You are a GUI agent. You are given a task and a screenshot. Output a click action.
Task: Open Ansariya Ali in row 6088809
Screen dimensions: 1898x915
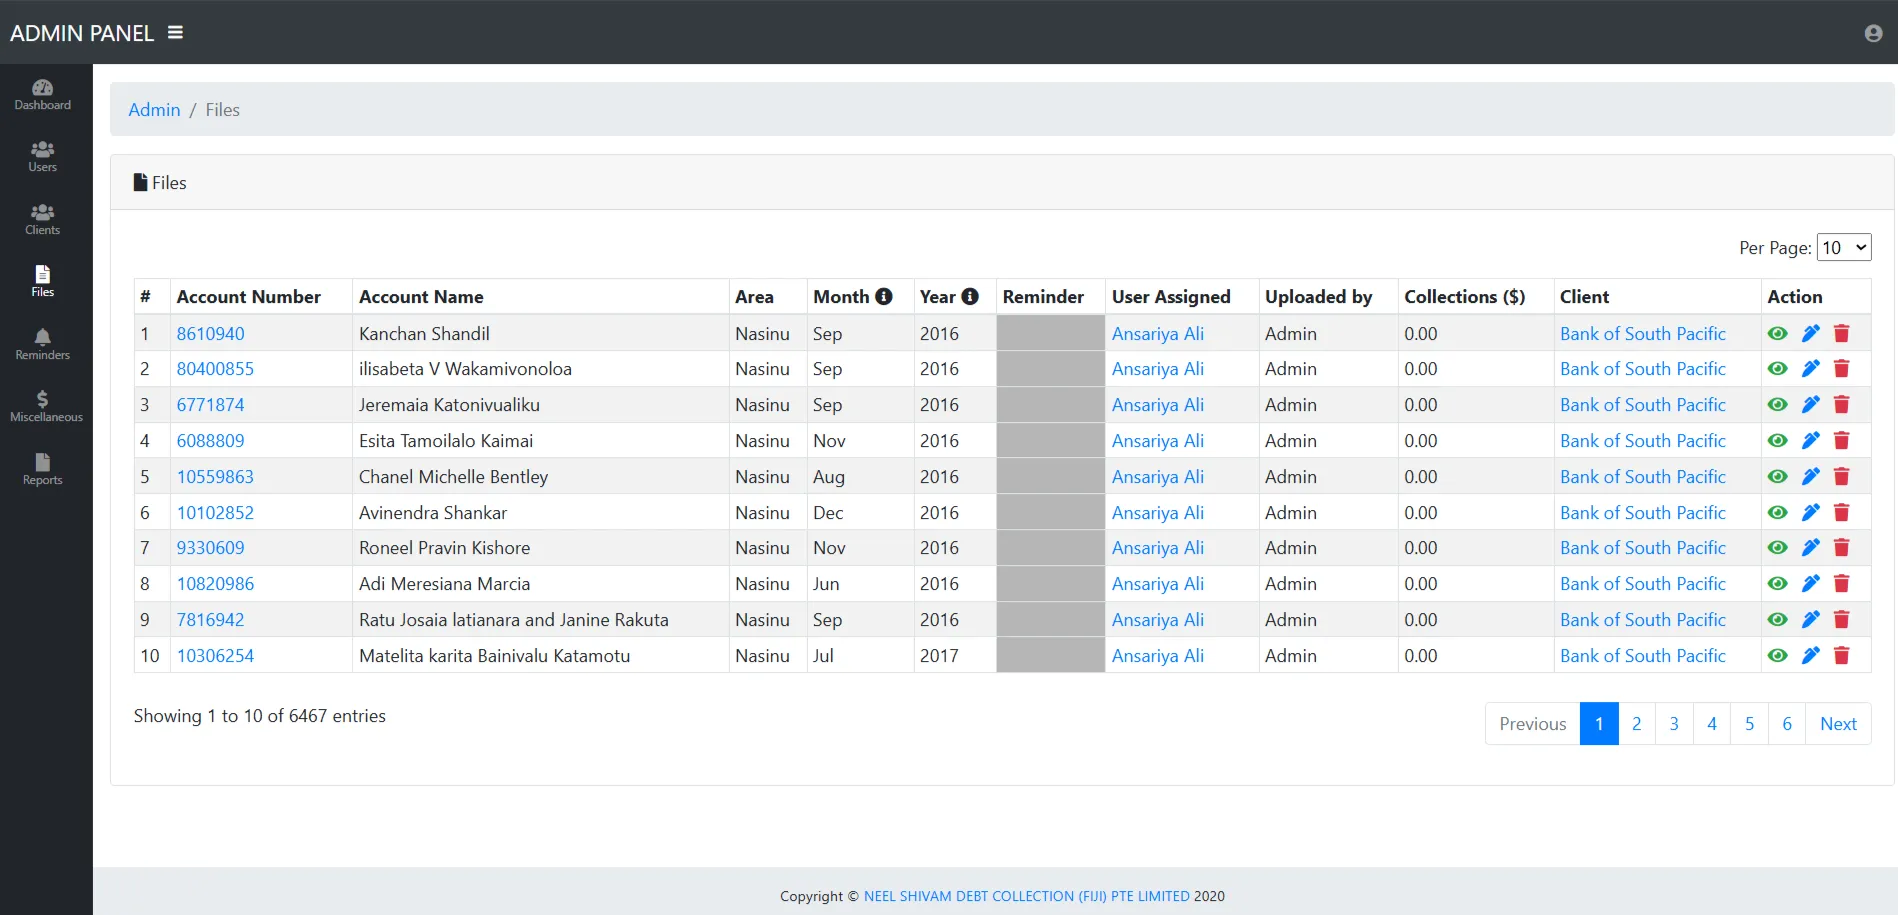1158,441
